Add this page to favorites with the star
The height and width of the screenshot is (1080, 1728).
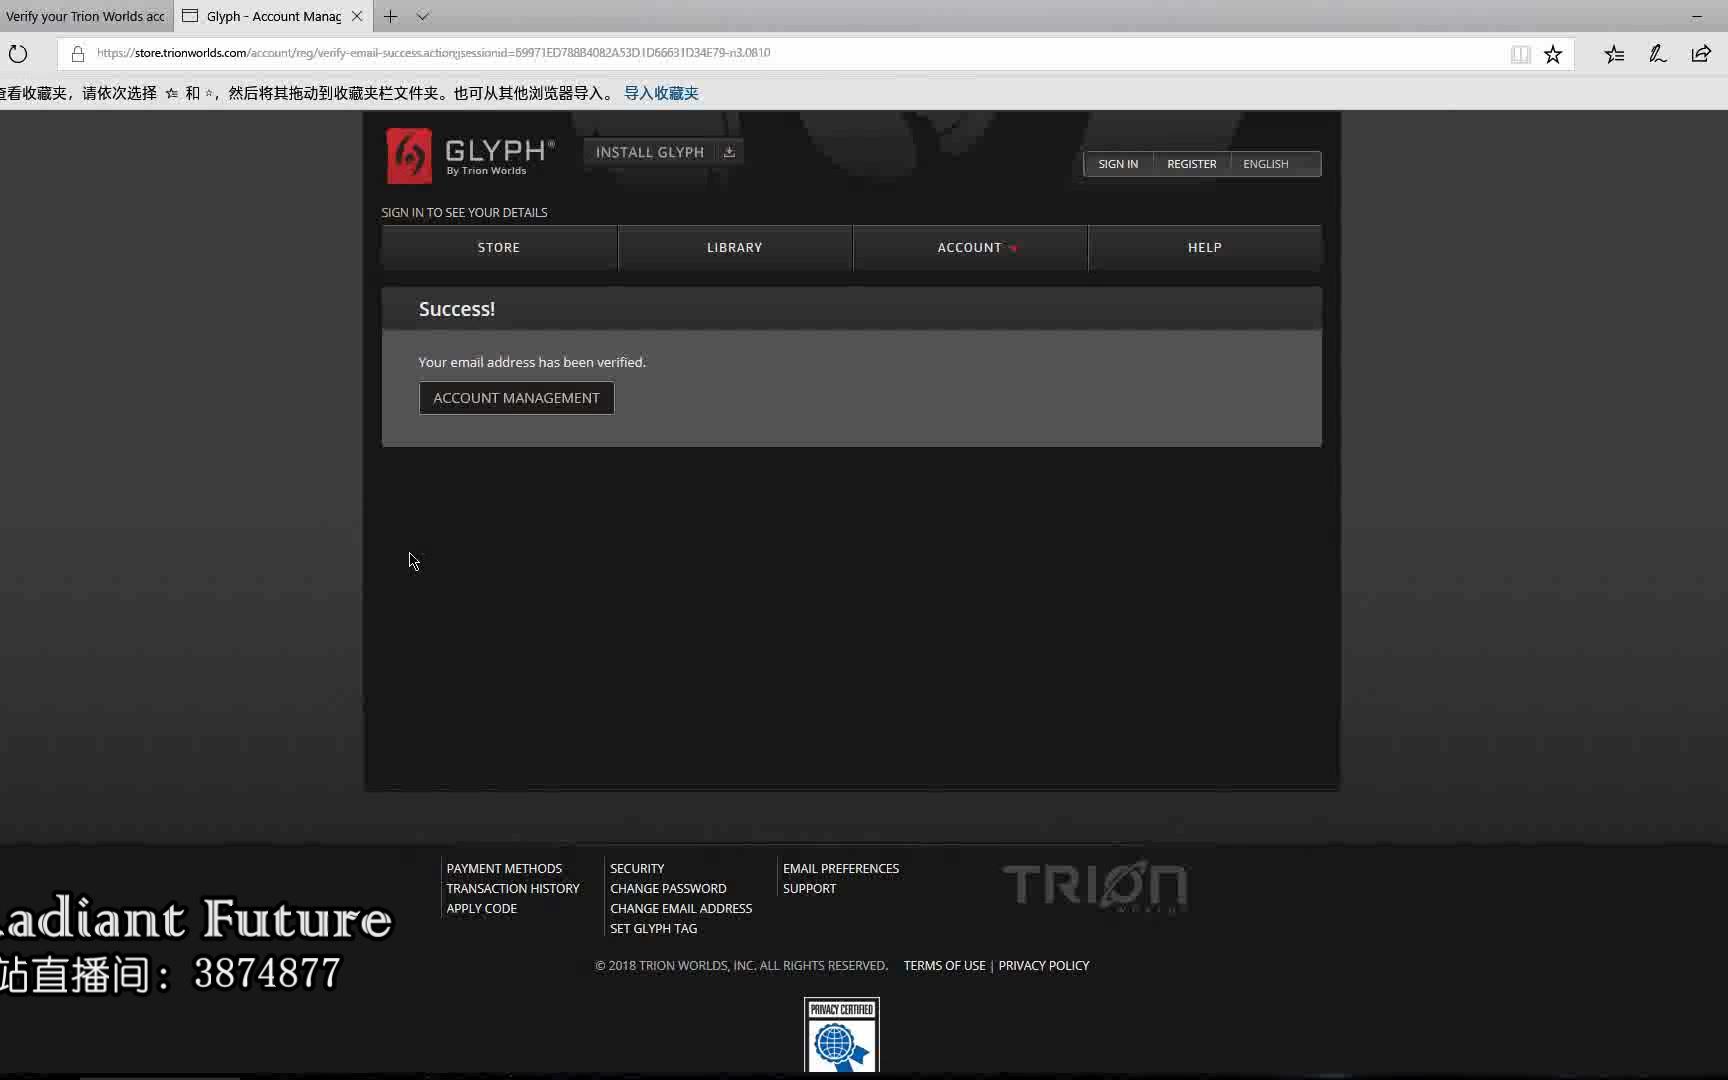tap(1553, 54)
